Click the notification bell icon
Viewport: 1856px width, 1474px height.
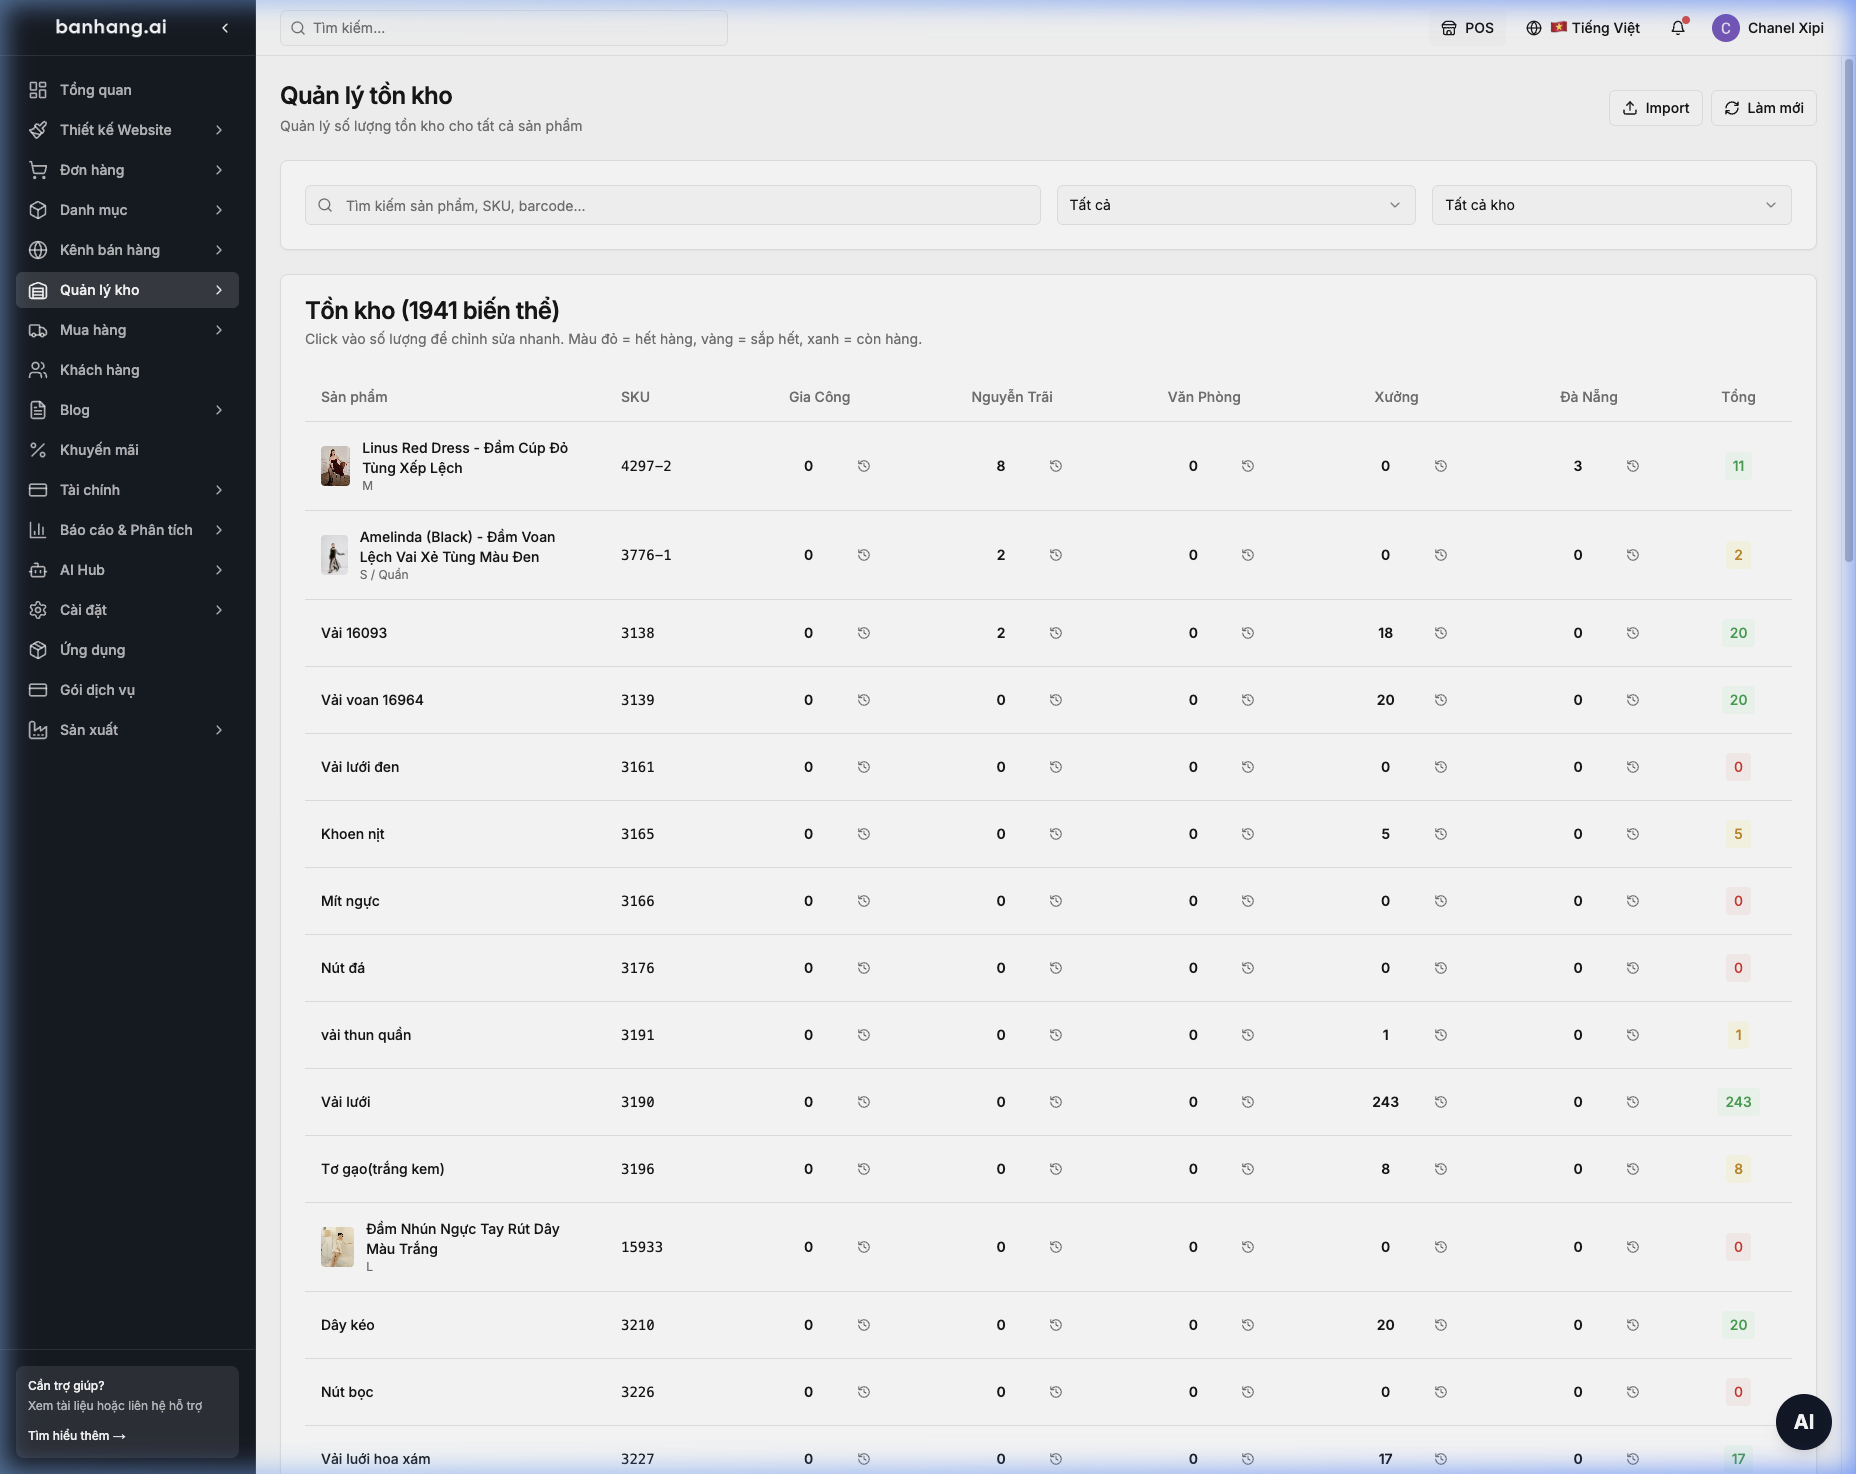click(x=1678, y=28)
